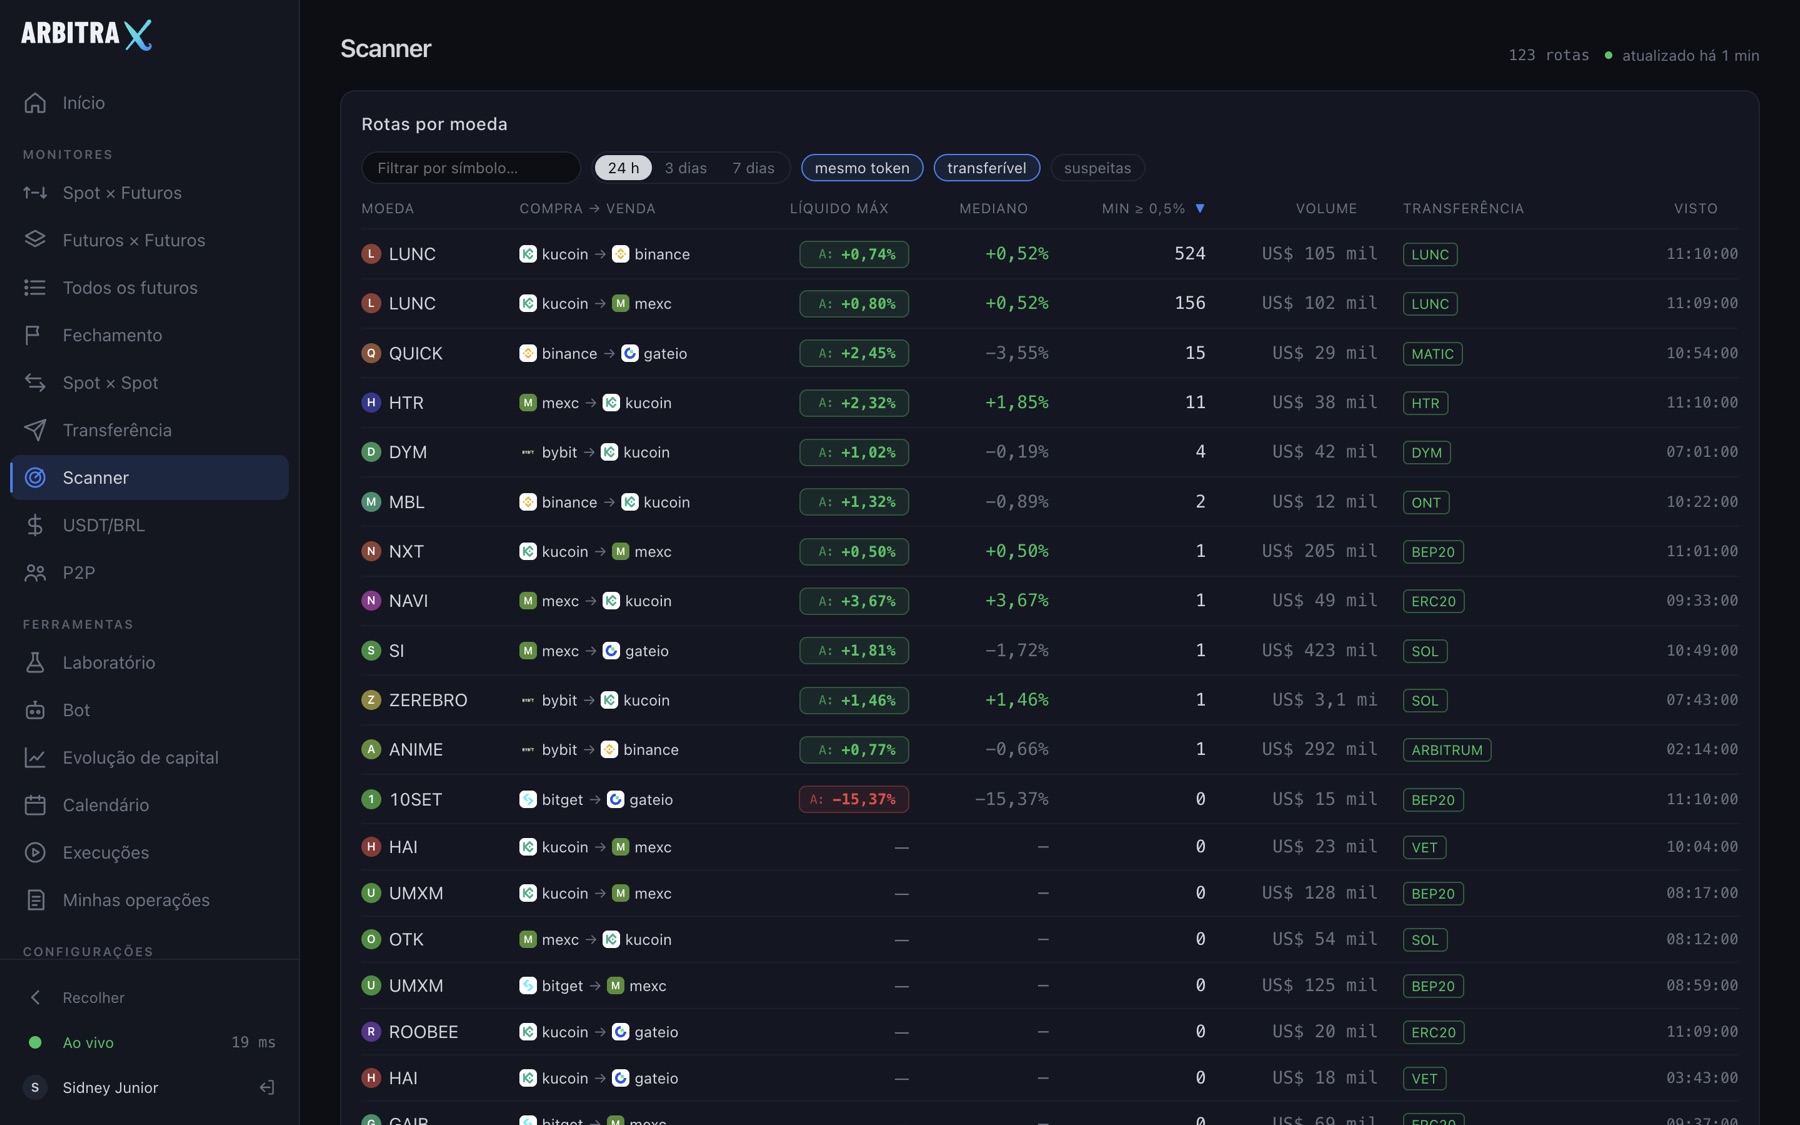Click the A: +2,45% badge for QUICK

pyautogui.click(x=854, y=353)
